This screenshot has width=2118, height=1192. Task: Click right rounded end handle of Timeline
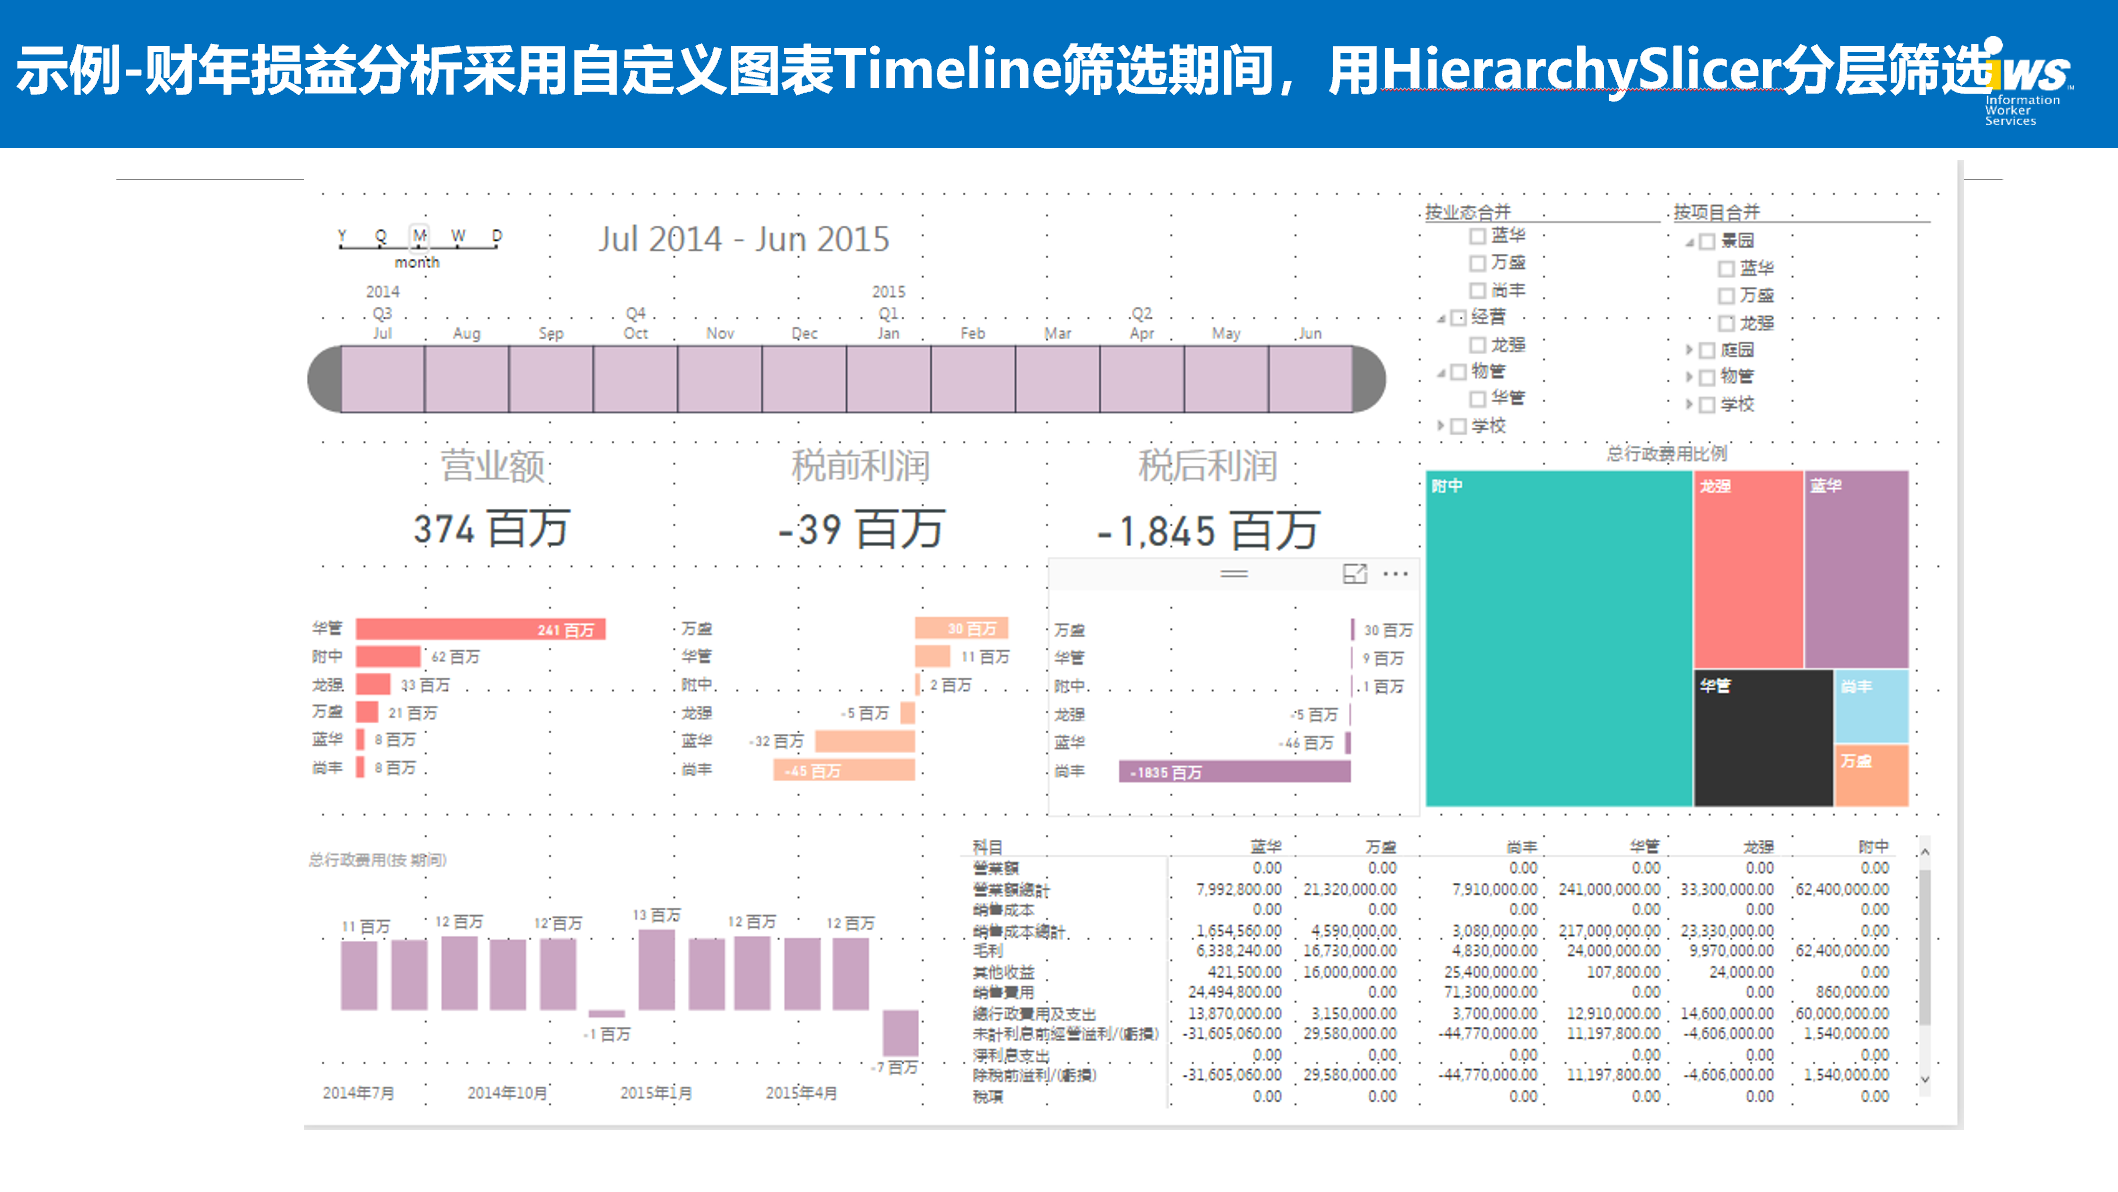[1369, 379]
